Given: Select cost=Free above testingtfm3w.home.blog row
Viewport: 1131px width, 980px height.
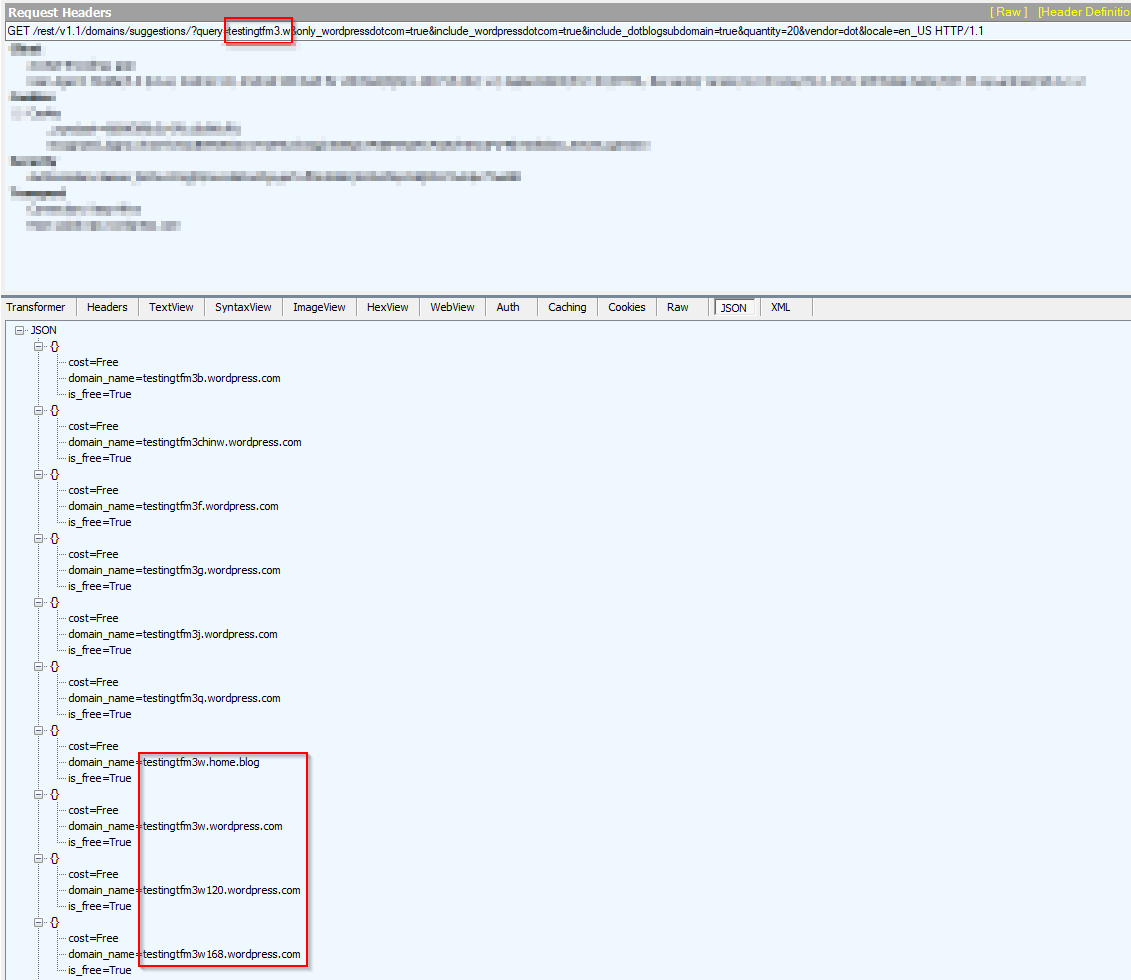Looking at the screenshot, I should (x=93, y=746).
